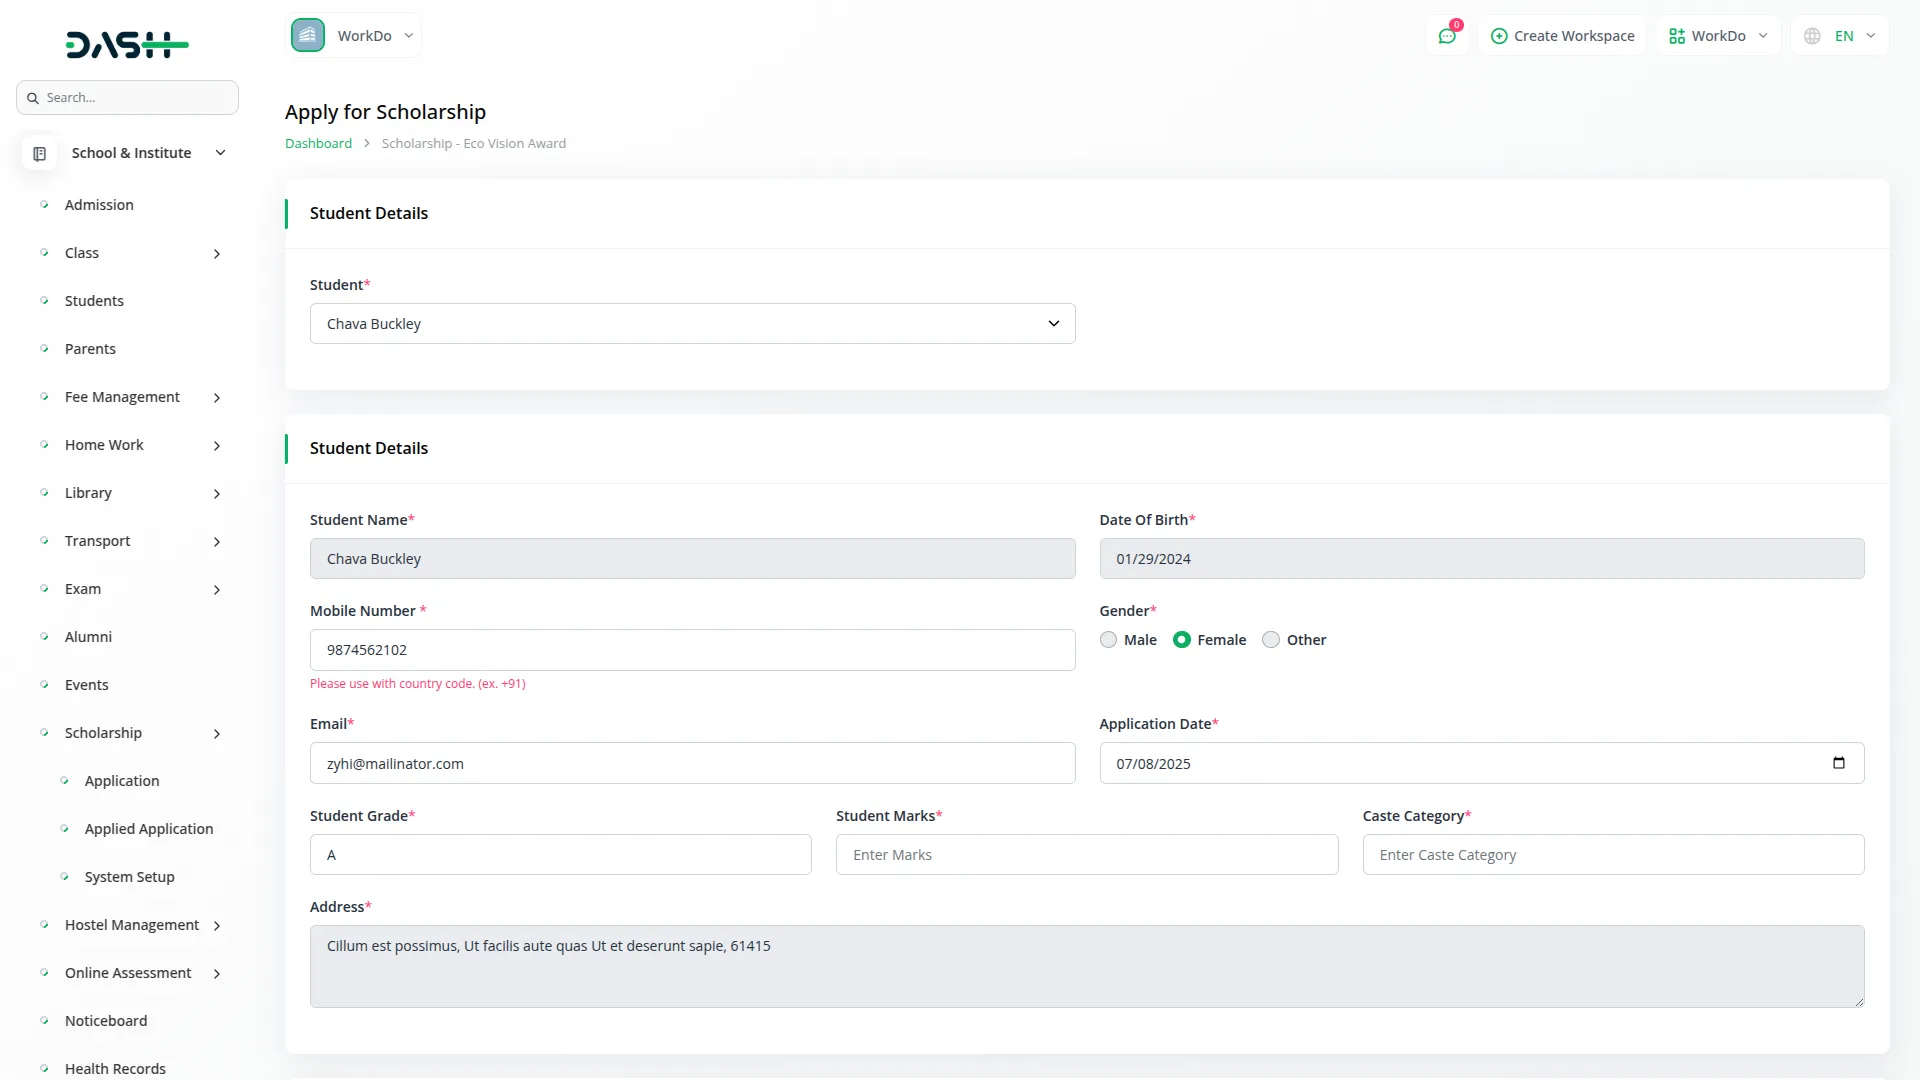Open the Application Date calendar picker
1920x1080 pixels.
point(1838,763)
